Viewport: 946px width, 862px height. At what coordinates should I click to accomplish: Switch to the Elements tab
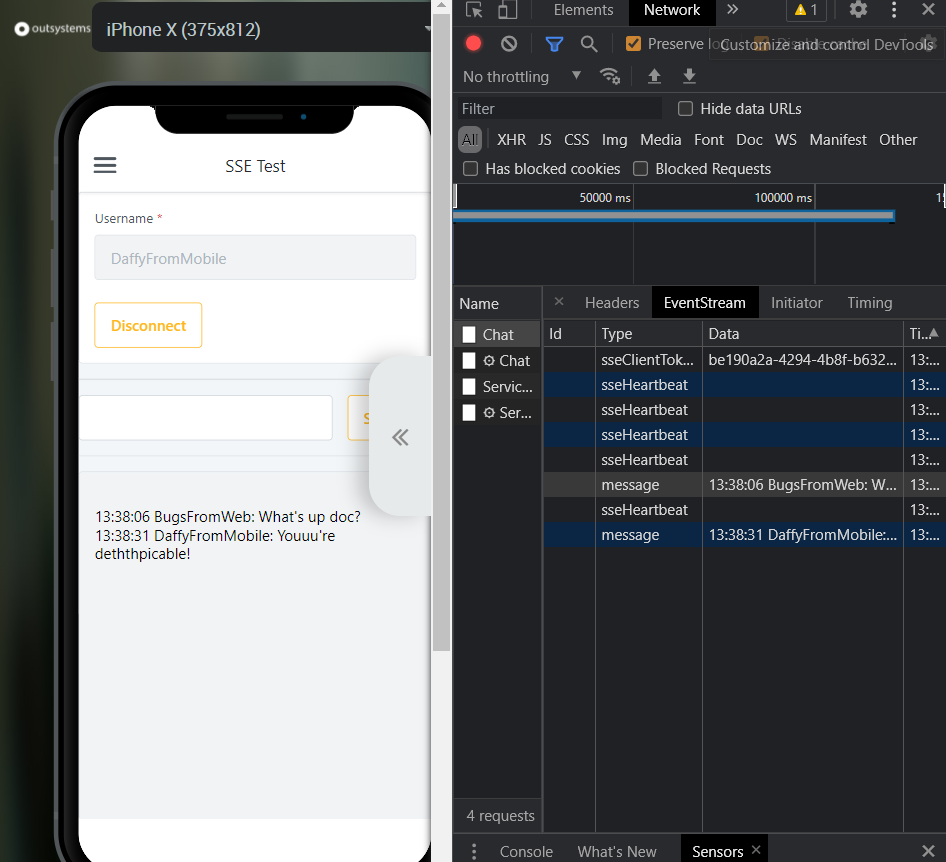coord(583,10)
